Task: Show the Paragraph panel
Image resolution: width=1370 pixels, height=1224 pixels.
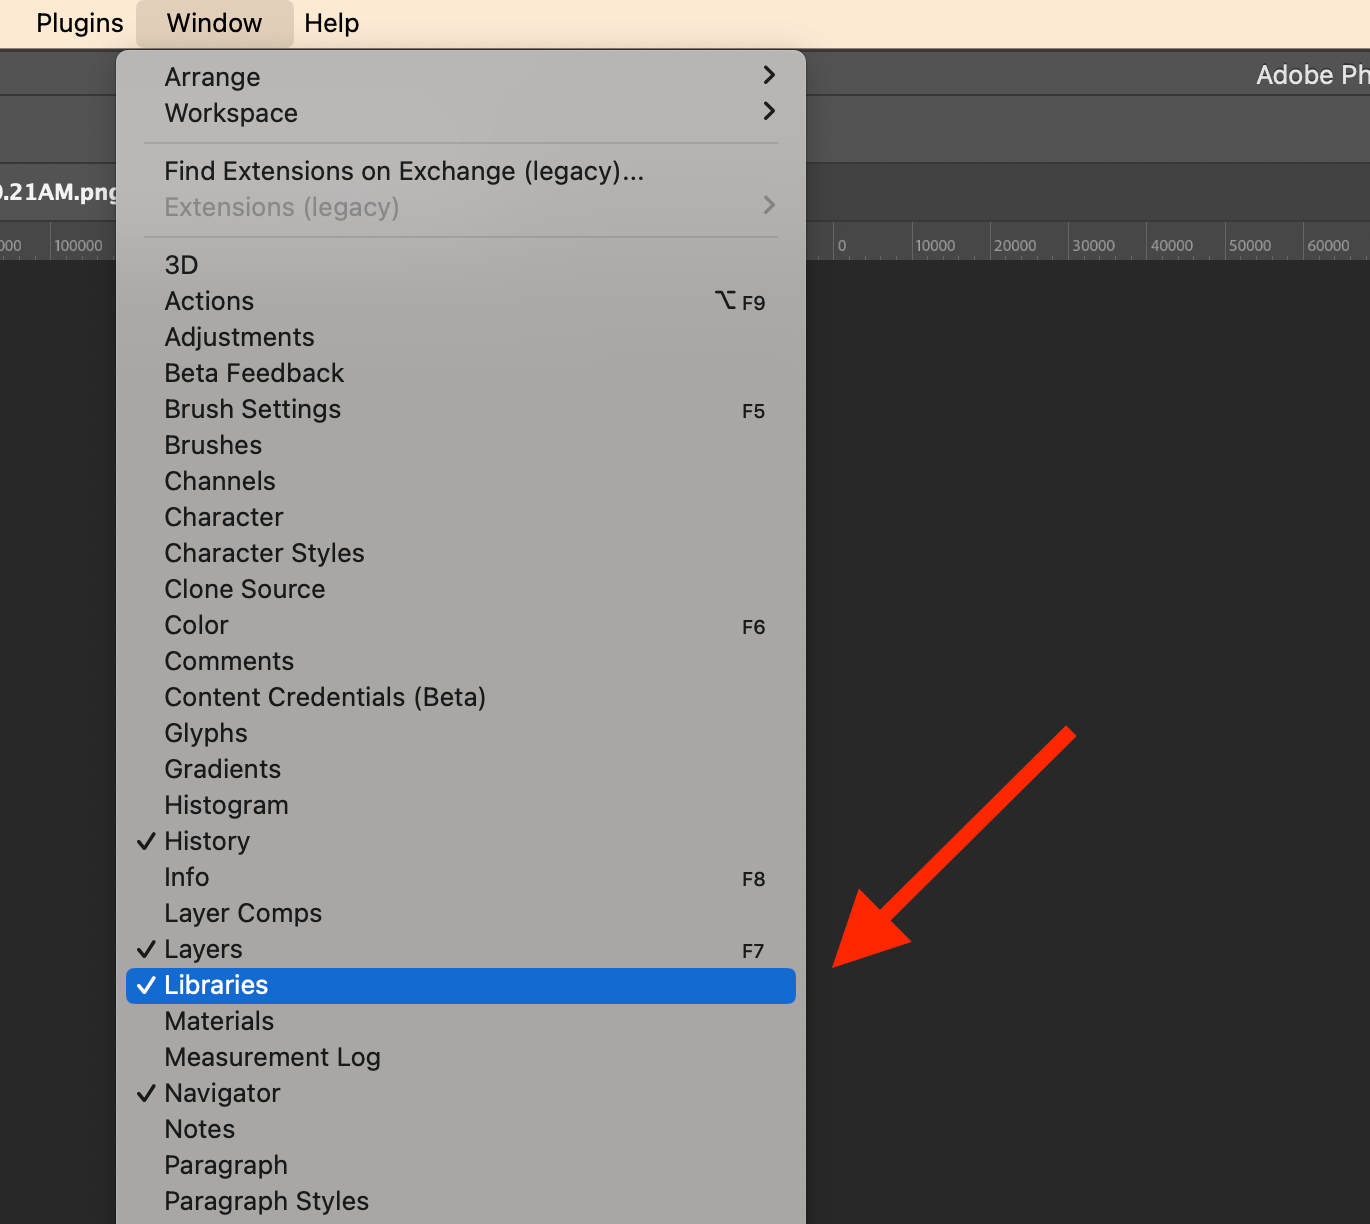Action: [x=461, y=1165]
